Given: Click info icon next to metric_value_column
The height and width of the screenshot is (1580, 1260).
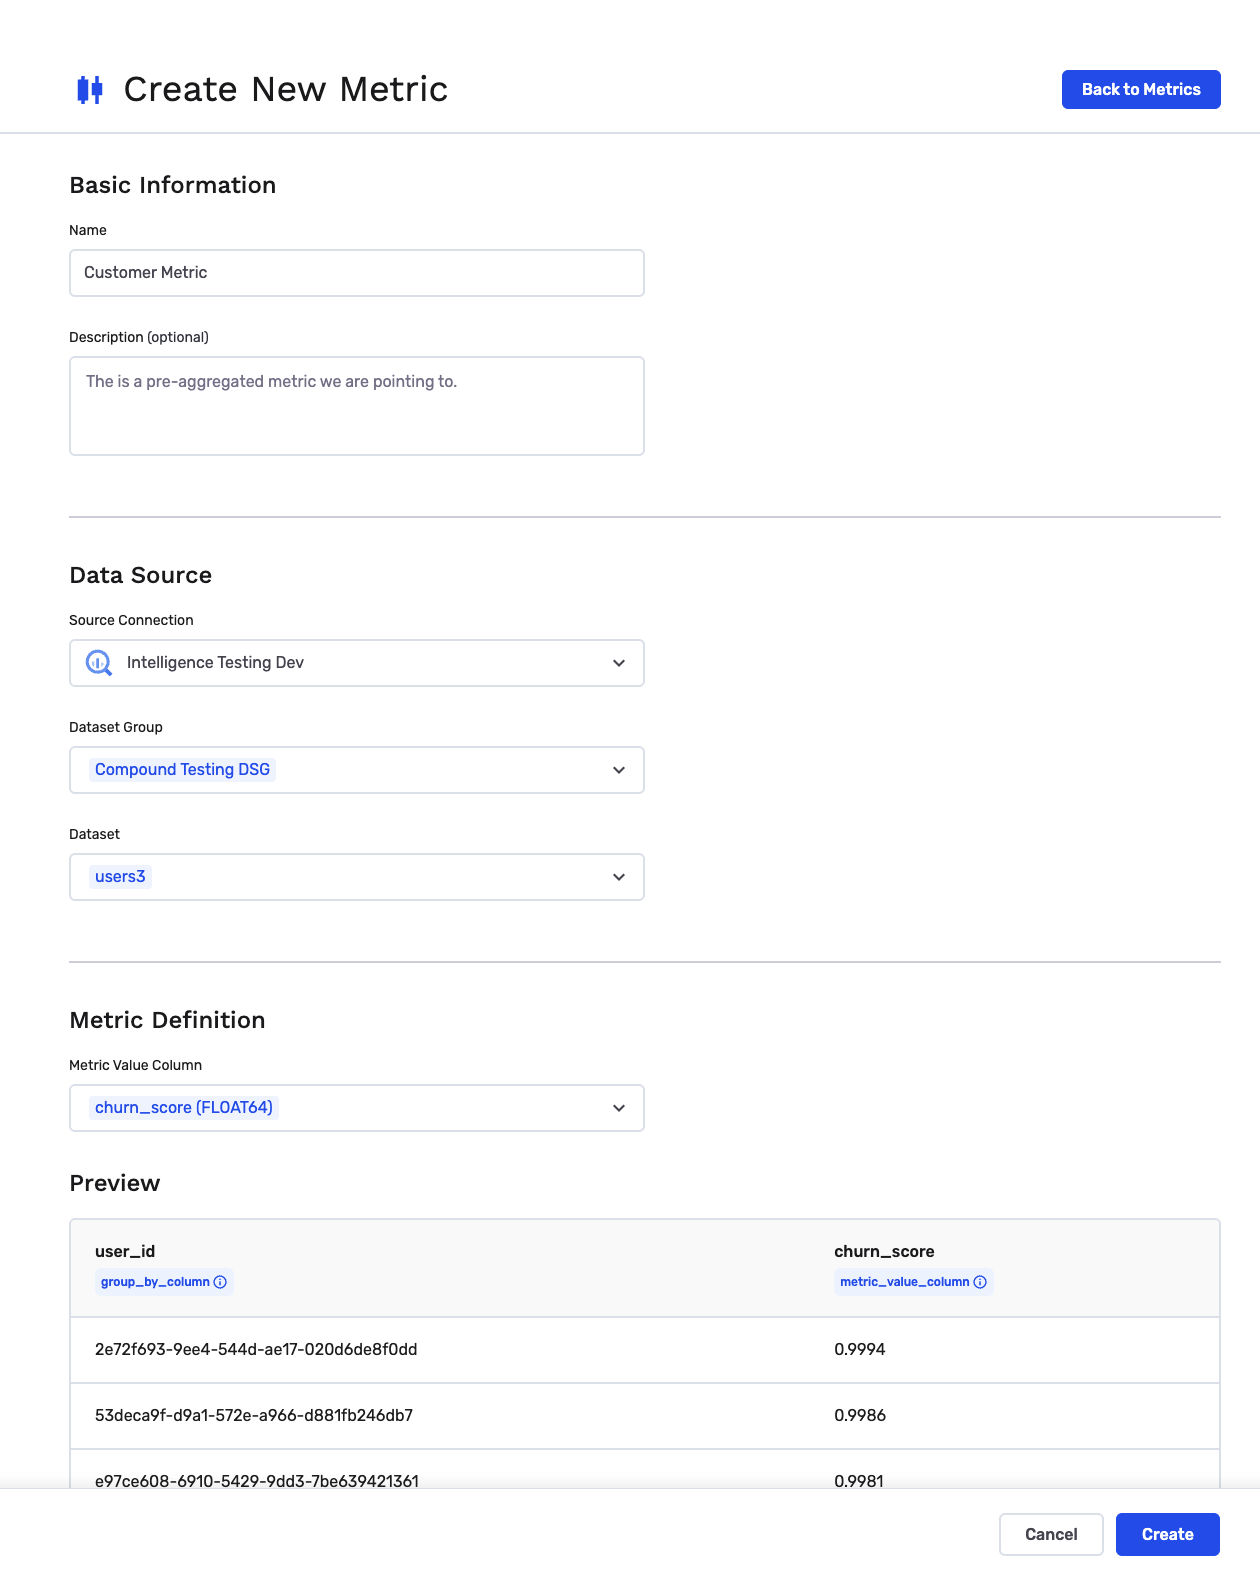Looking at the screenshot, I should (980, 1282).
